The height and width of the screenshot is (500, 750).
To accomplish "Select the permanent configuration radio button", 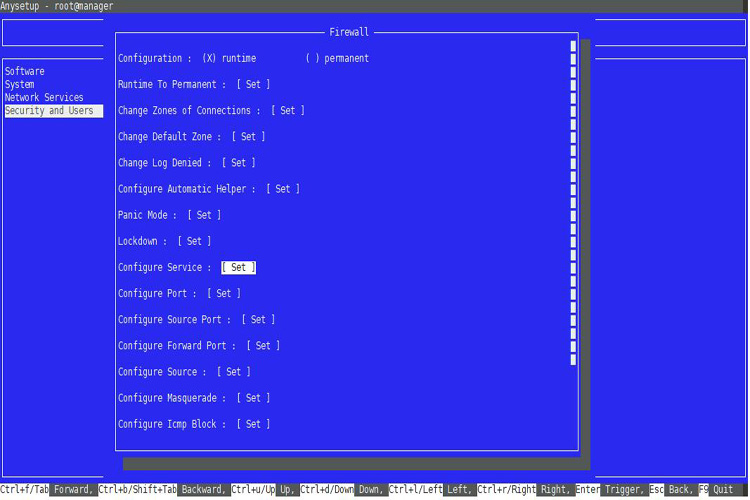I will (312, 58).
